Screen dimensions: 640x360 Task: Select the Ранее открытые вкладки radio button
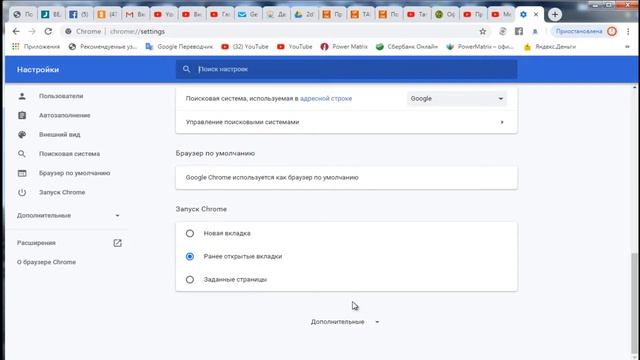coord(190,256)
